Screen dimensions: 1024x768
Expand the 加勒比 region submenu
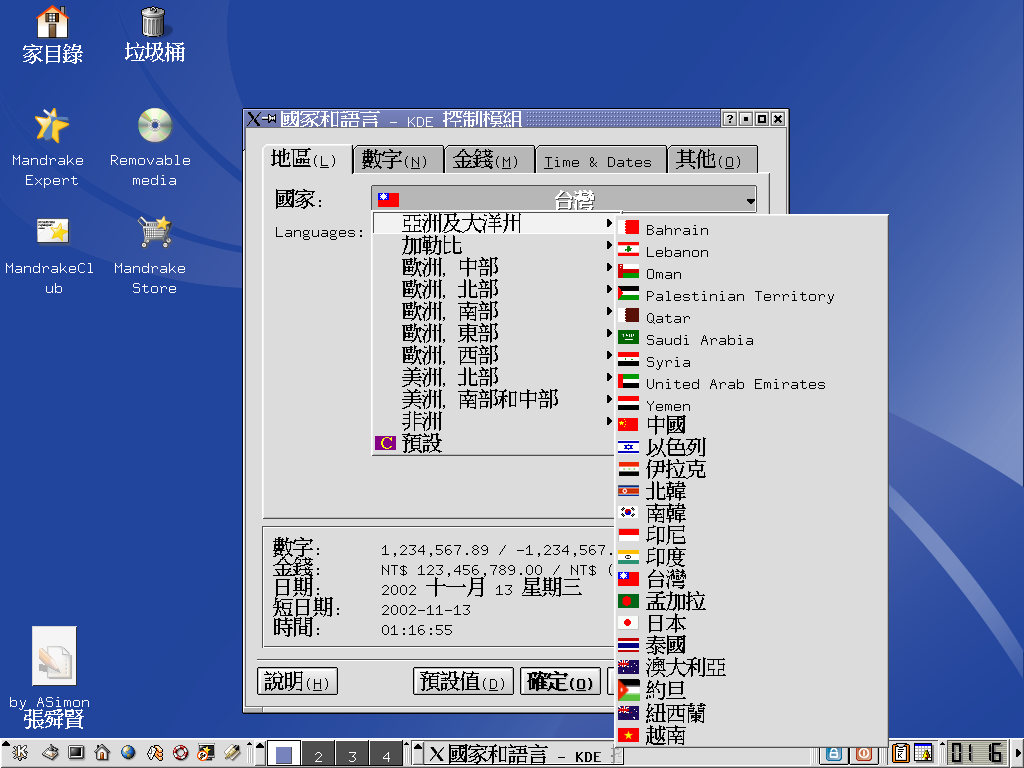click(x=494, y=246)
